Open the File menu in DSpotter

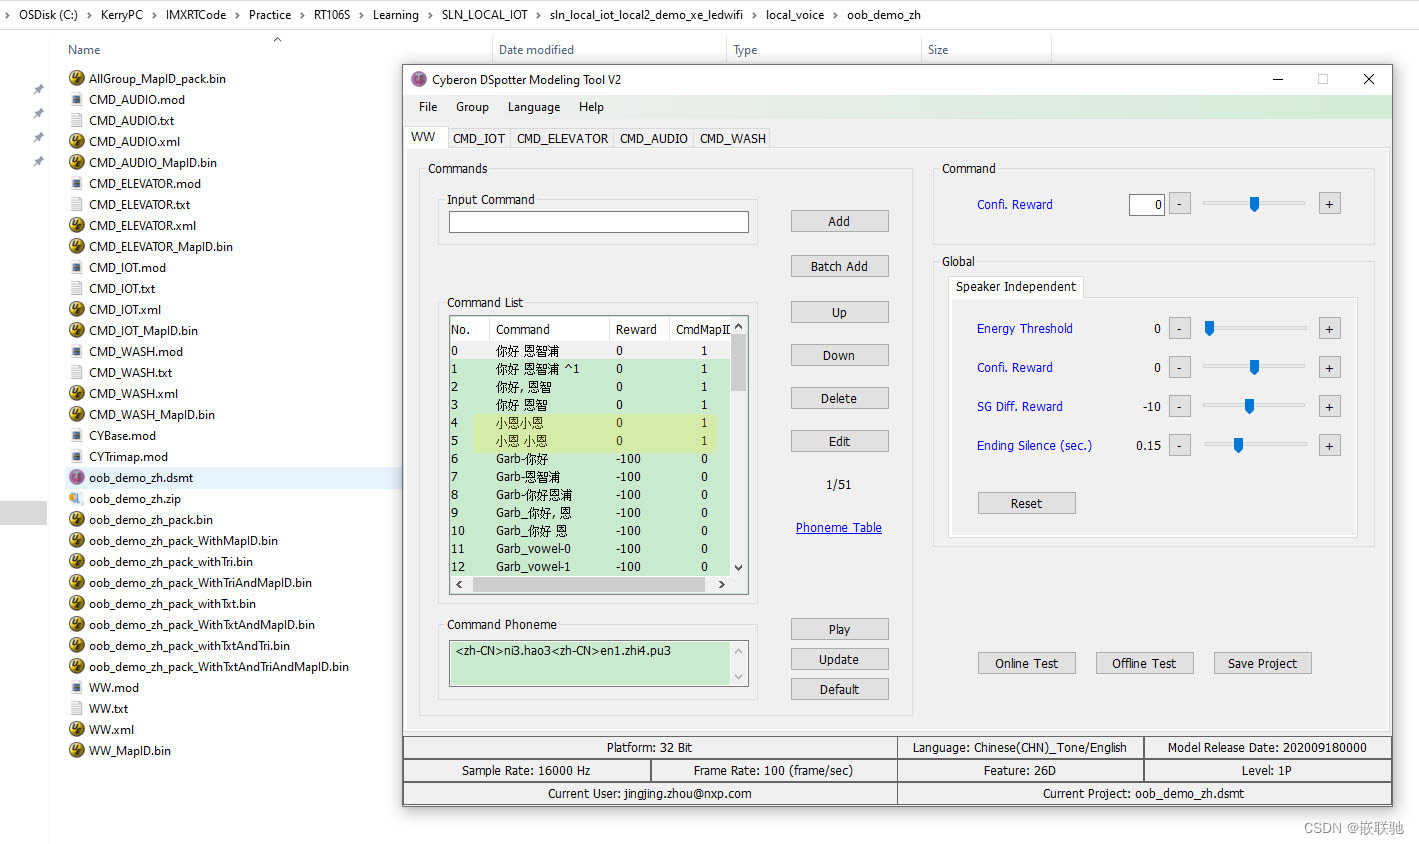click(428, 107)
